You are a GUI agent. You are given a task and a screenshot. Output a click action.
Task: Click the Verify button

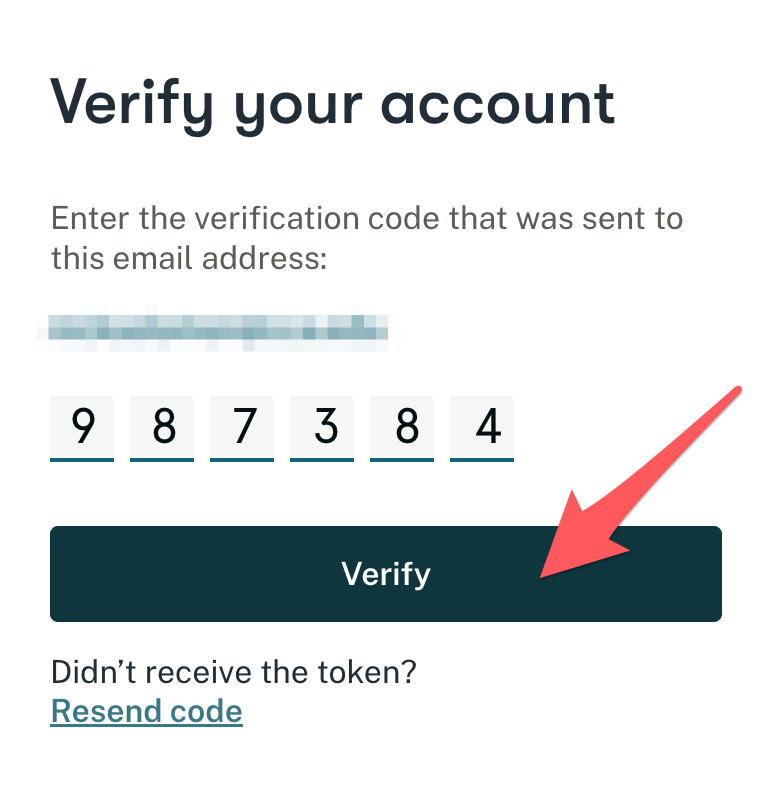coord(386,573)
